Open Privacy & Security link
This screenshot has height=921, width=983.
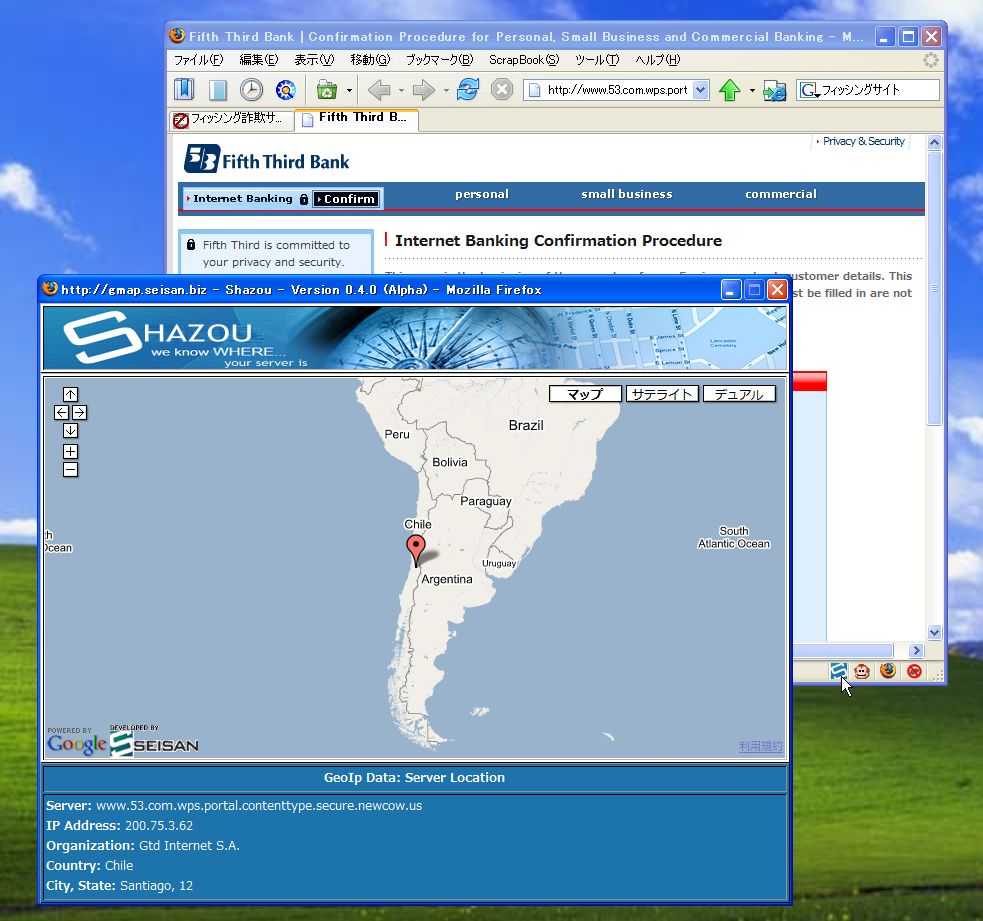(863, 141)
